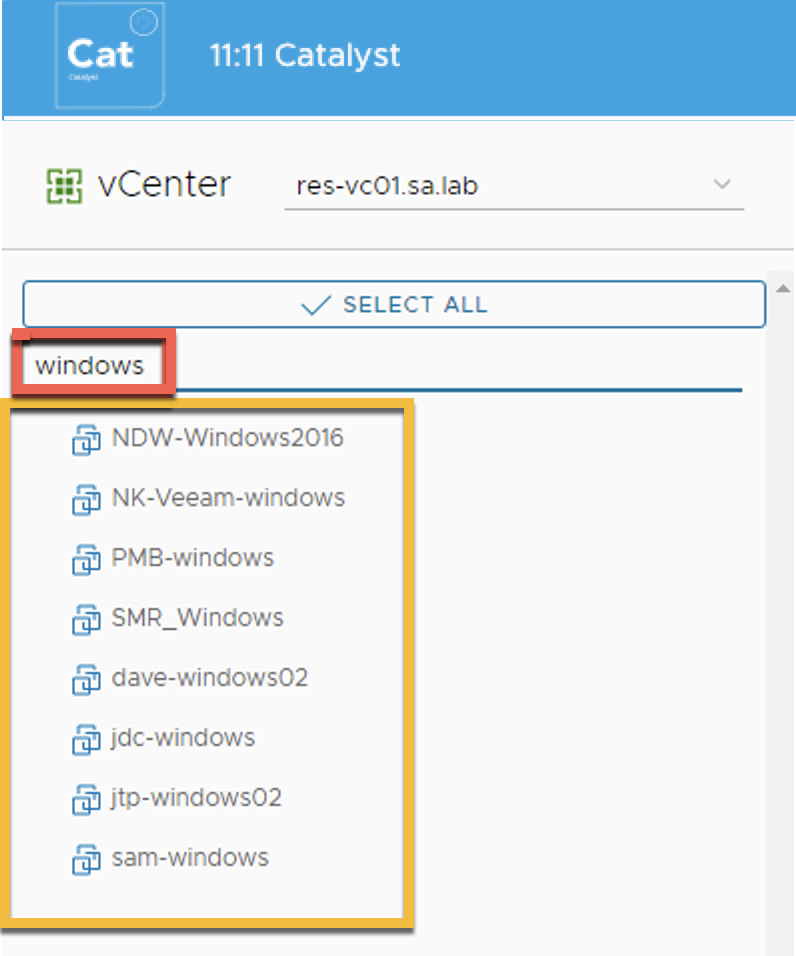Select the dave-windows02 list item
The image size is (796, 956).
point(210,678)
